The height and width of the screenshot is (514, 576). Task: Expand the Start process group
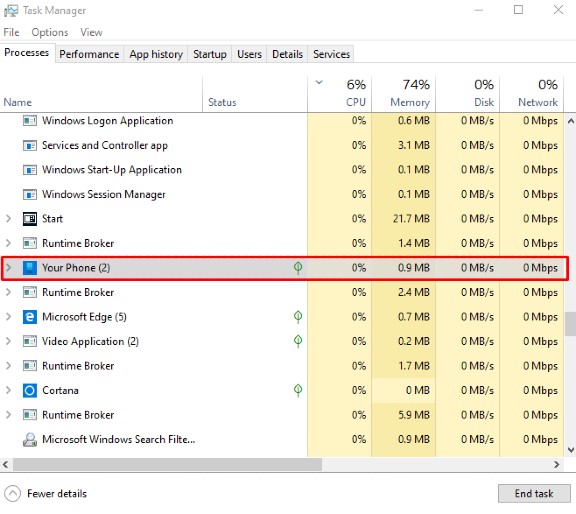click(8, 219)
